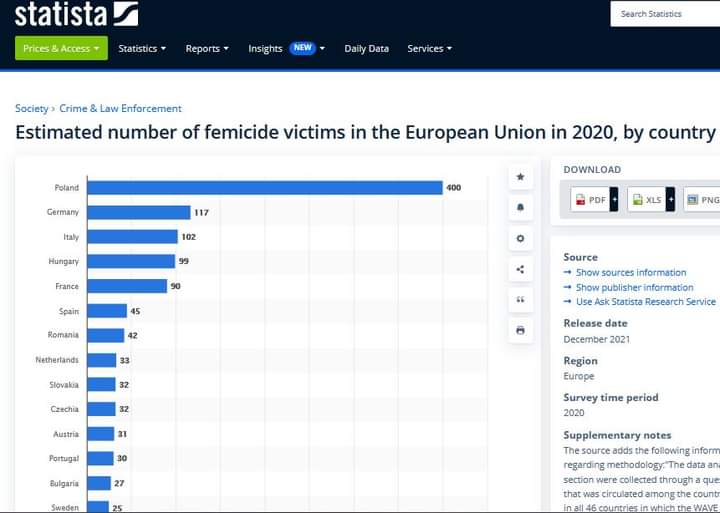Click the quotation mark citation icon
The height and width of the screenshot is (513, 720).
click(520, 300)
